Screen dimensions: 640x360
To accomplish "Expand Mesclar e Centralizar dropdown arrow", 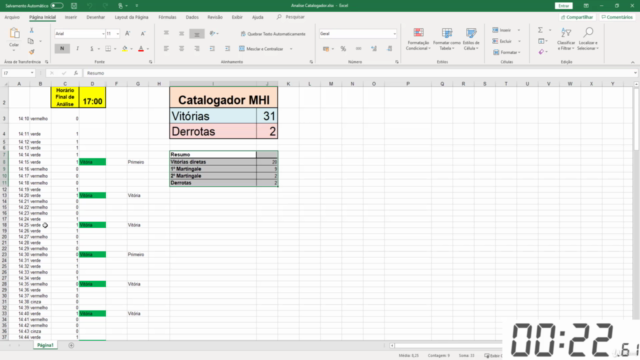I will click(291, 49).
